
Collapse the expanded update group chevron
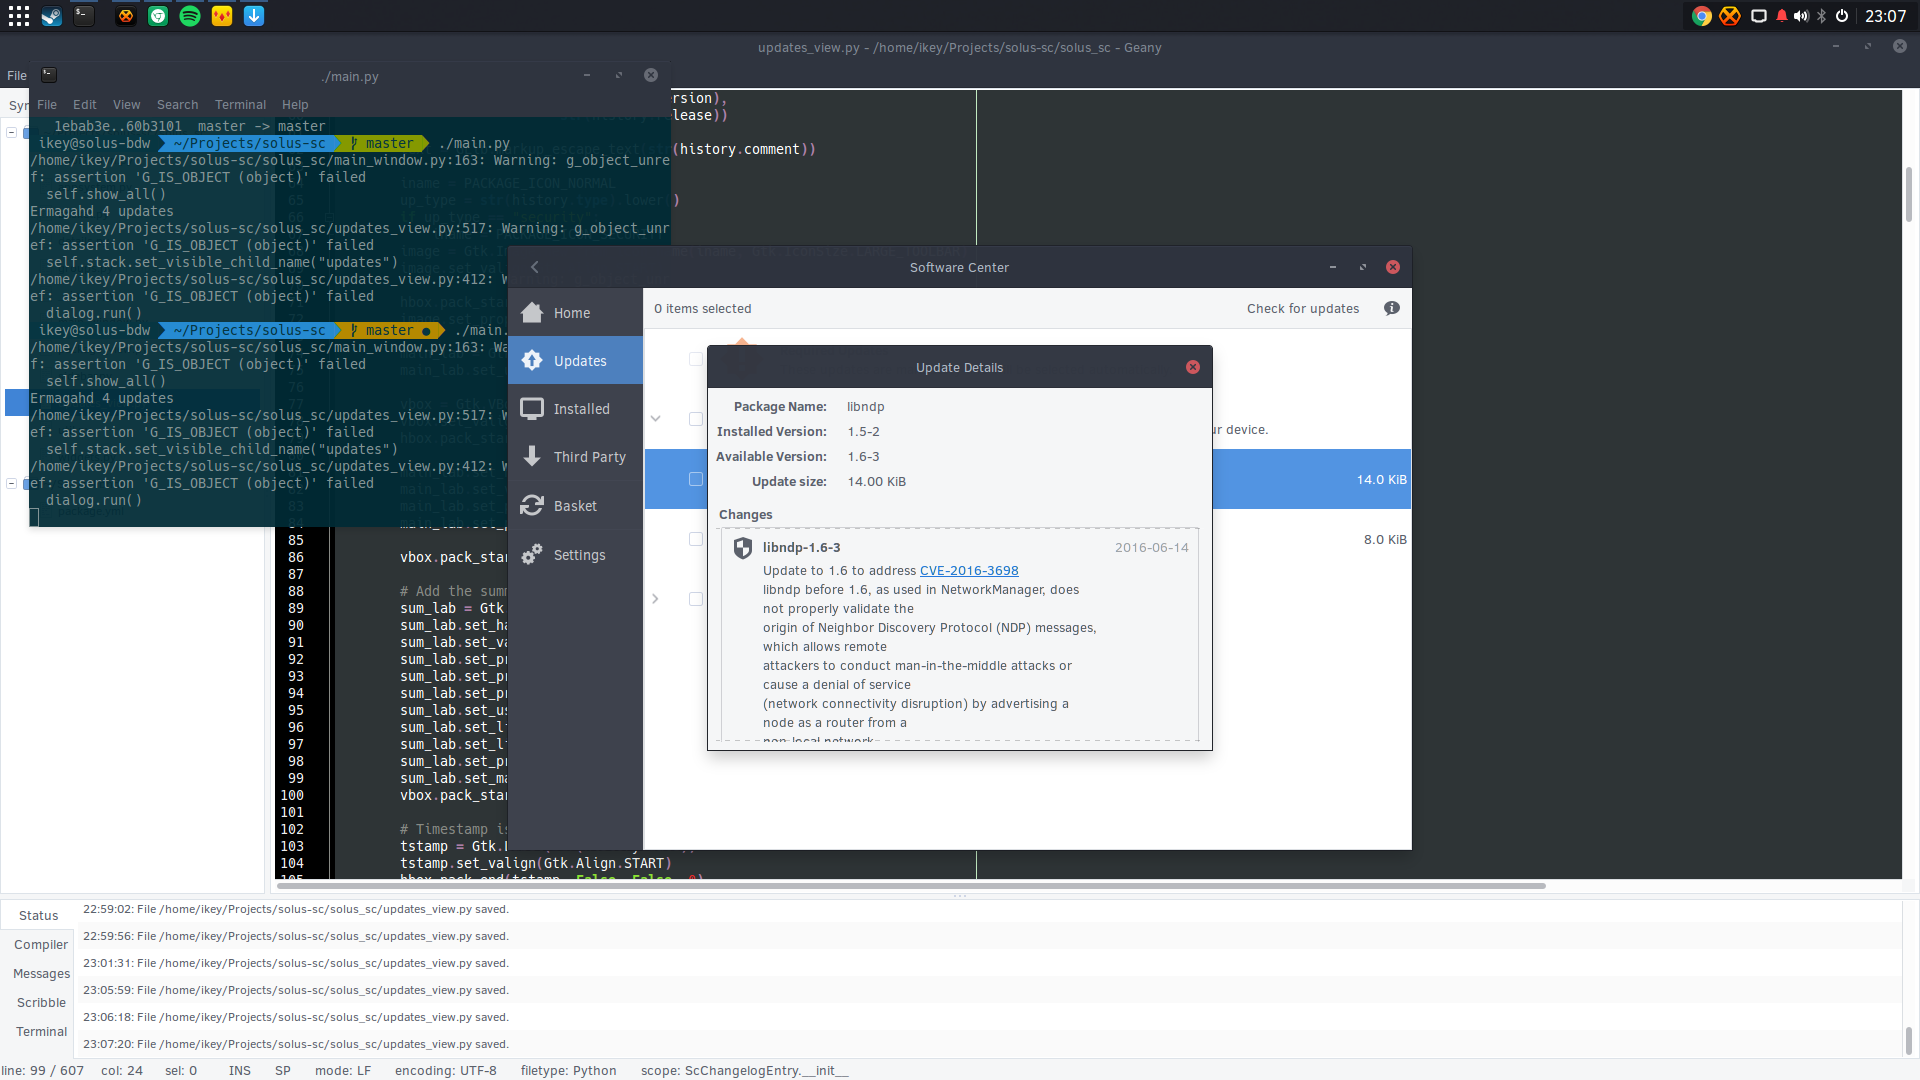(656, 419)
